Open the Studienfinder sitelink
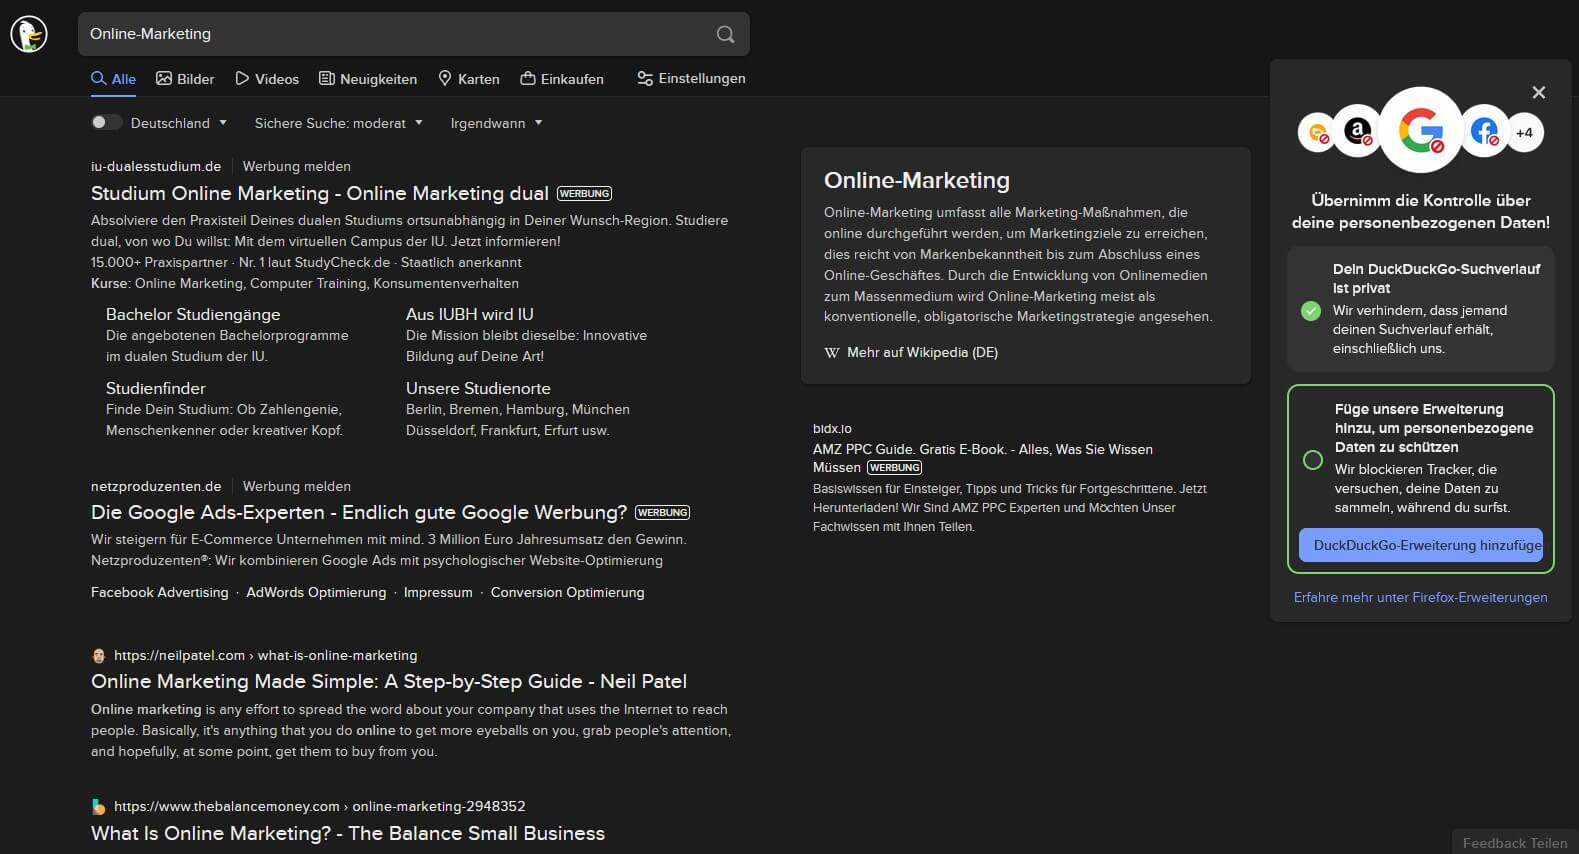The image size is (1579, 854). click(x=156, y=388)
